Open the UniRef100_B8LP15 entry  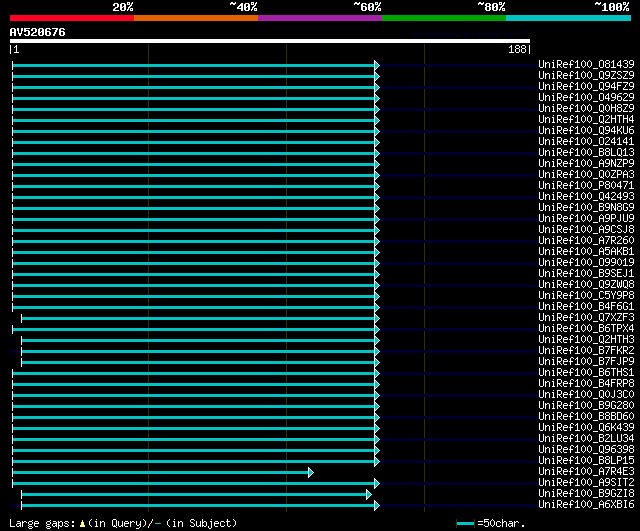pyautogui.click(x=586, y=460)
